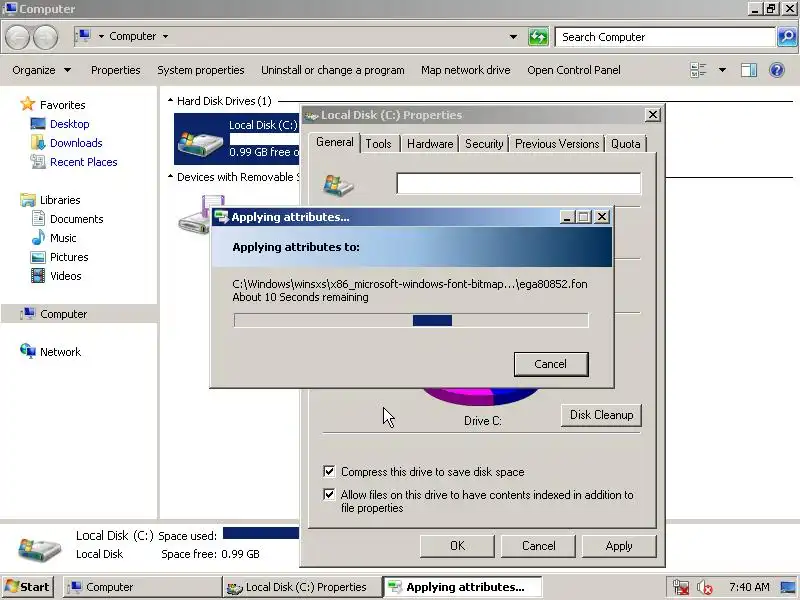Viewport: 800px width, 600px height.
Task: Switch to the Security tab
Action: pos(484,144)
